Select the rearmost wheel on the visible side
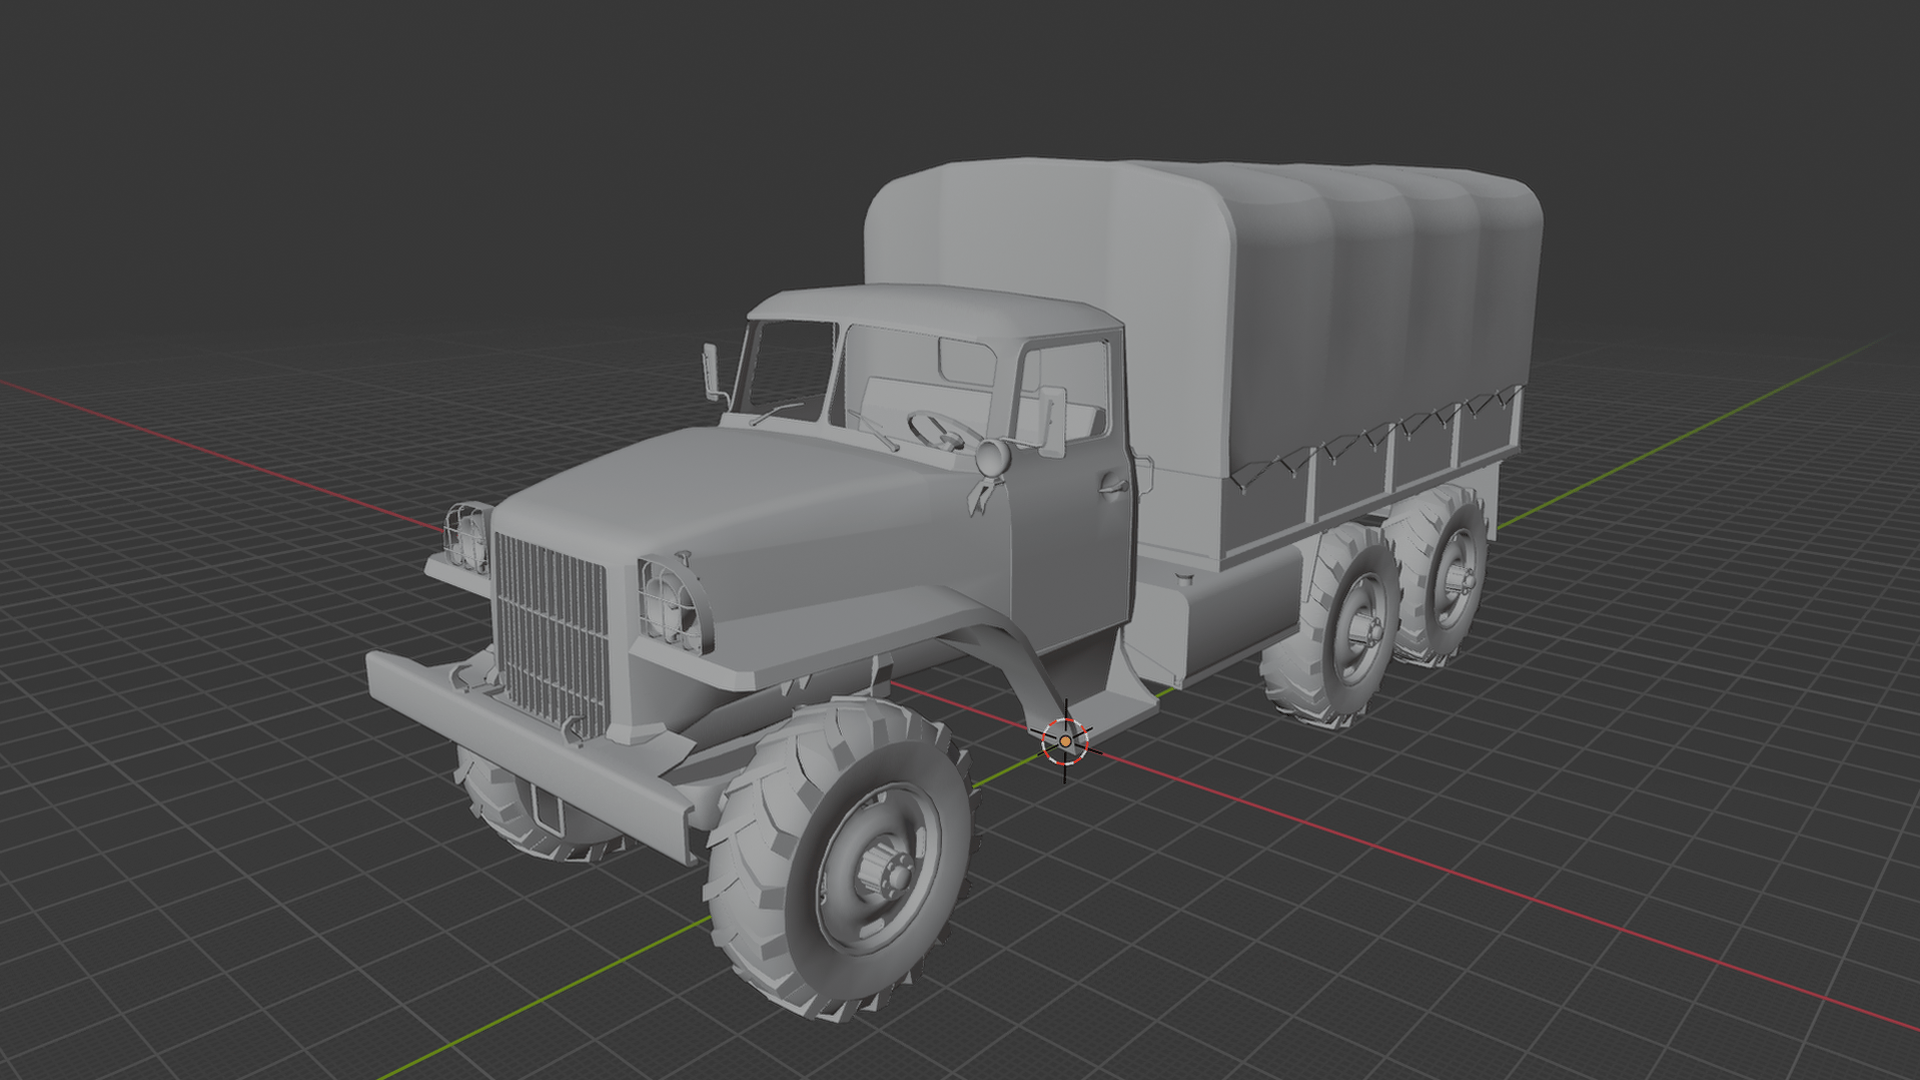Image resolution: width=1920 pixels, height=1080 pixels. click(x=1440, y=575)
